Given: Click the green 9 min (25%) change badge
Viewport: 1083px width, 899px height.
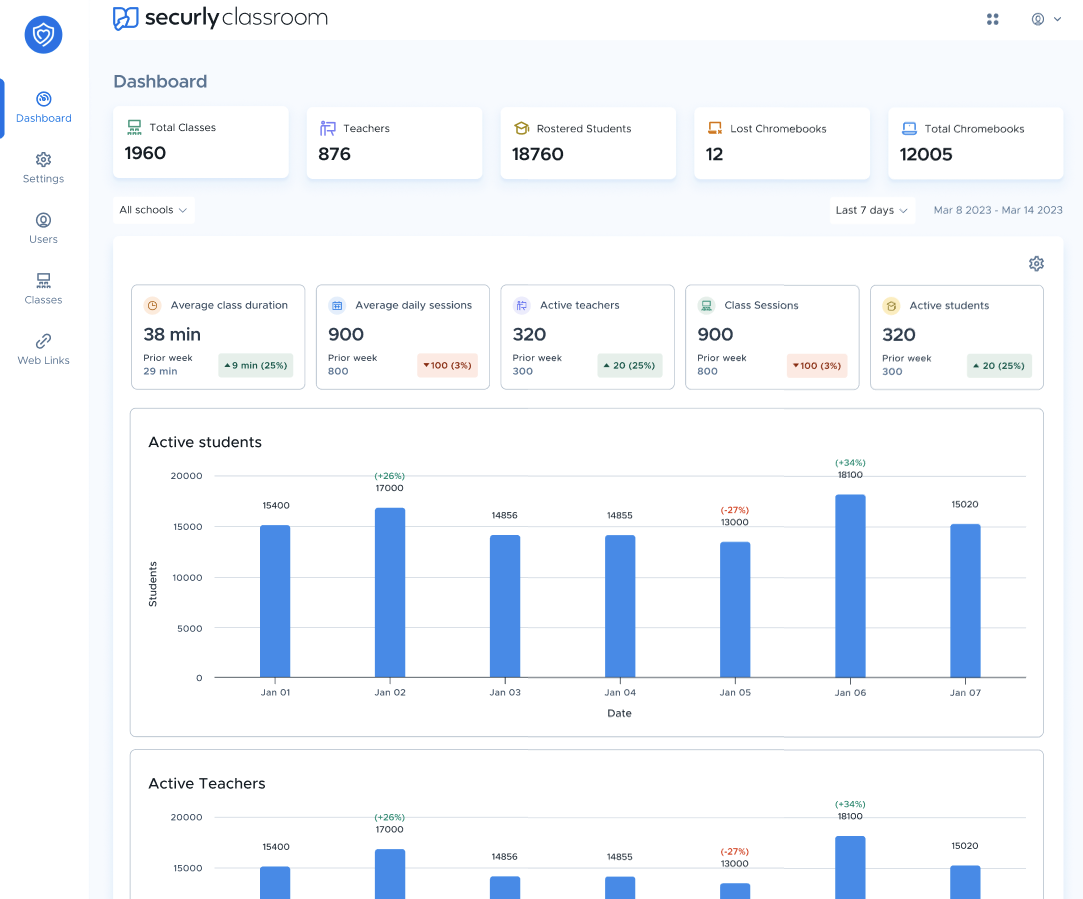Looking at the screenshot, I should (x=256, y=365).
